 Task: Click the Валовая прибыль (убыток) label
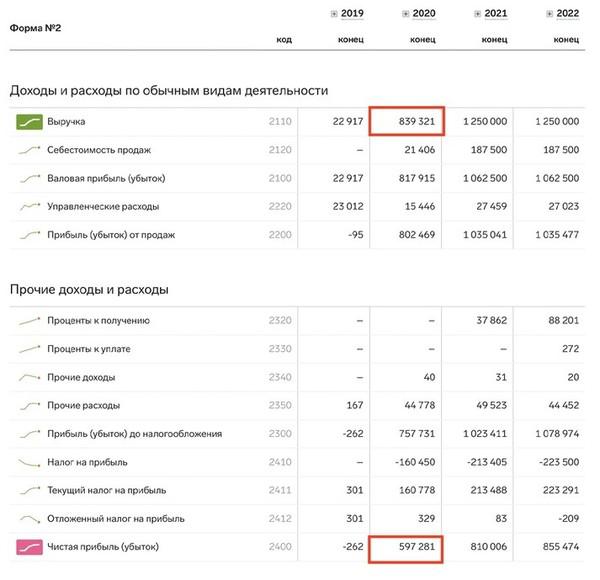click(106, 178)
